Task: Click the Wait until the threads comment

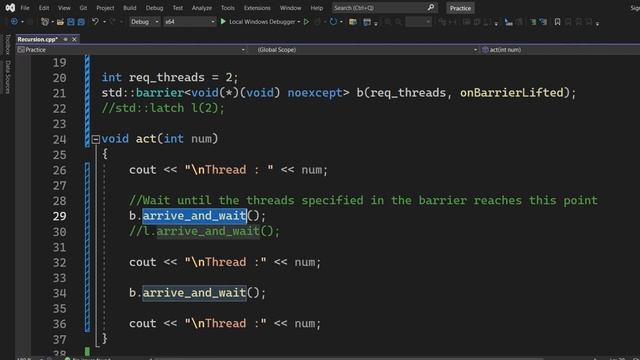Action: point(363,200)
